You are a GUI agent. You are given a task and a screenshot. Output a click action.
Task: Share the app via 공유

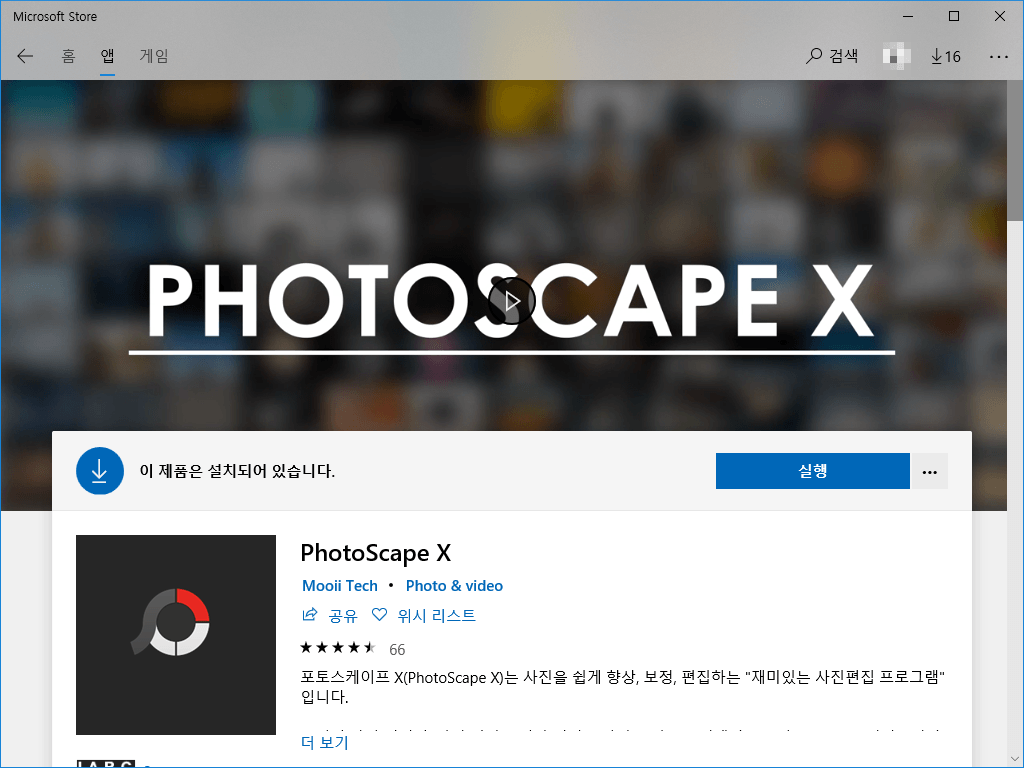coord(330,615)
